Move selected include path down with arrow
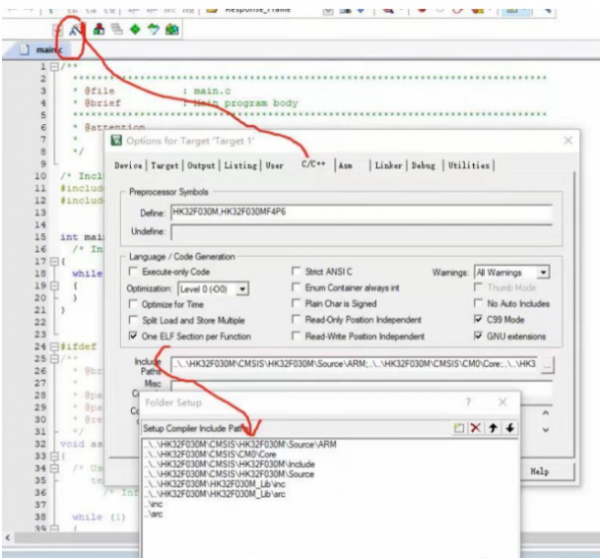This screenshot has width=600, height=558. pyautogui.click(x=509, y=427)
